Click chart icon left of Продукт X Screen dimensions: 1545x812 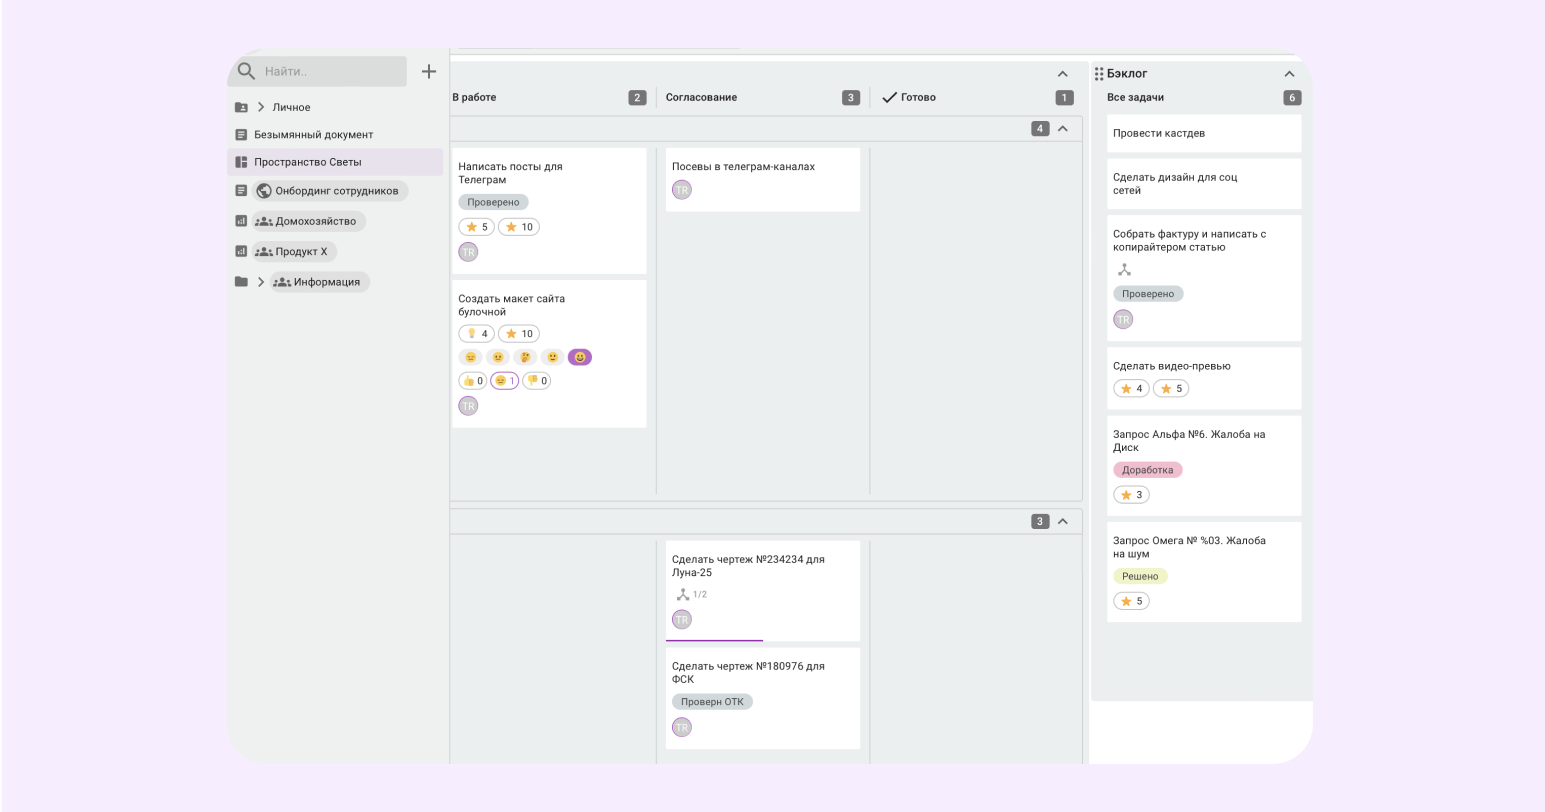click(241, 251)
